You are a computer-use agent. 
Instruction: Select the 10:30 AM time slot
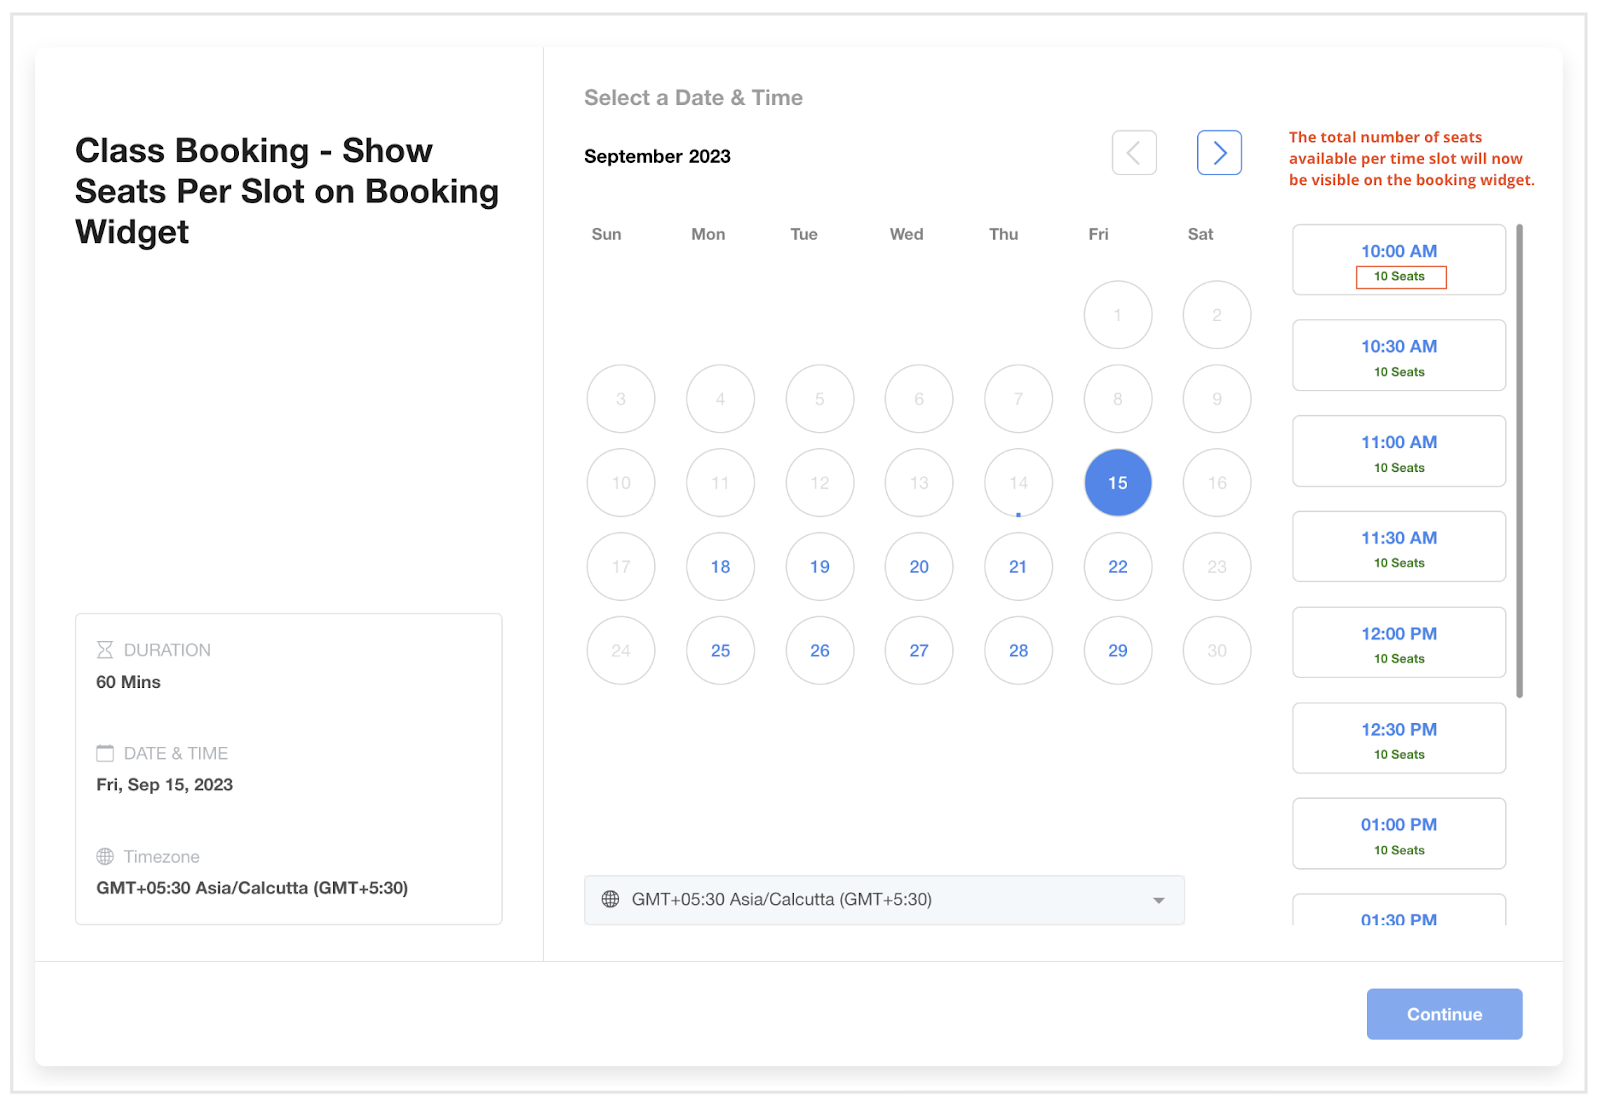pyautogui.click(x=1398, y=355)
